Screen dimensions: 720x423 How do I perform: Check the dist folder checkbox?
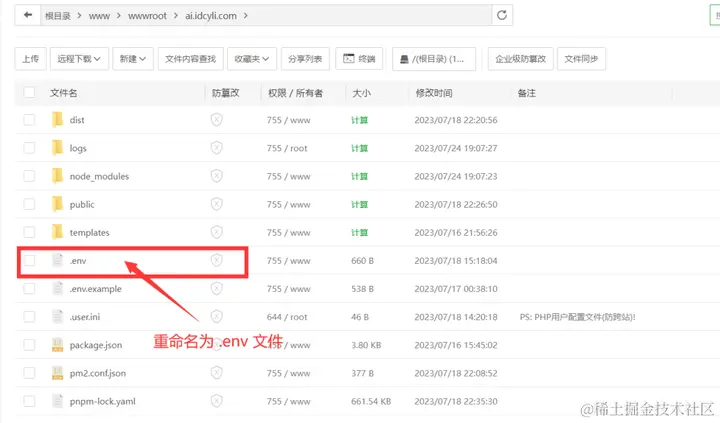(x=29, y=120)
